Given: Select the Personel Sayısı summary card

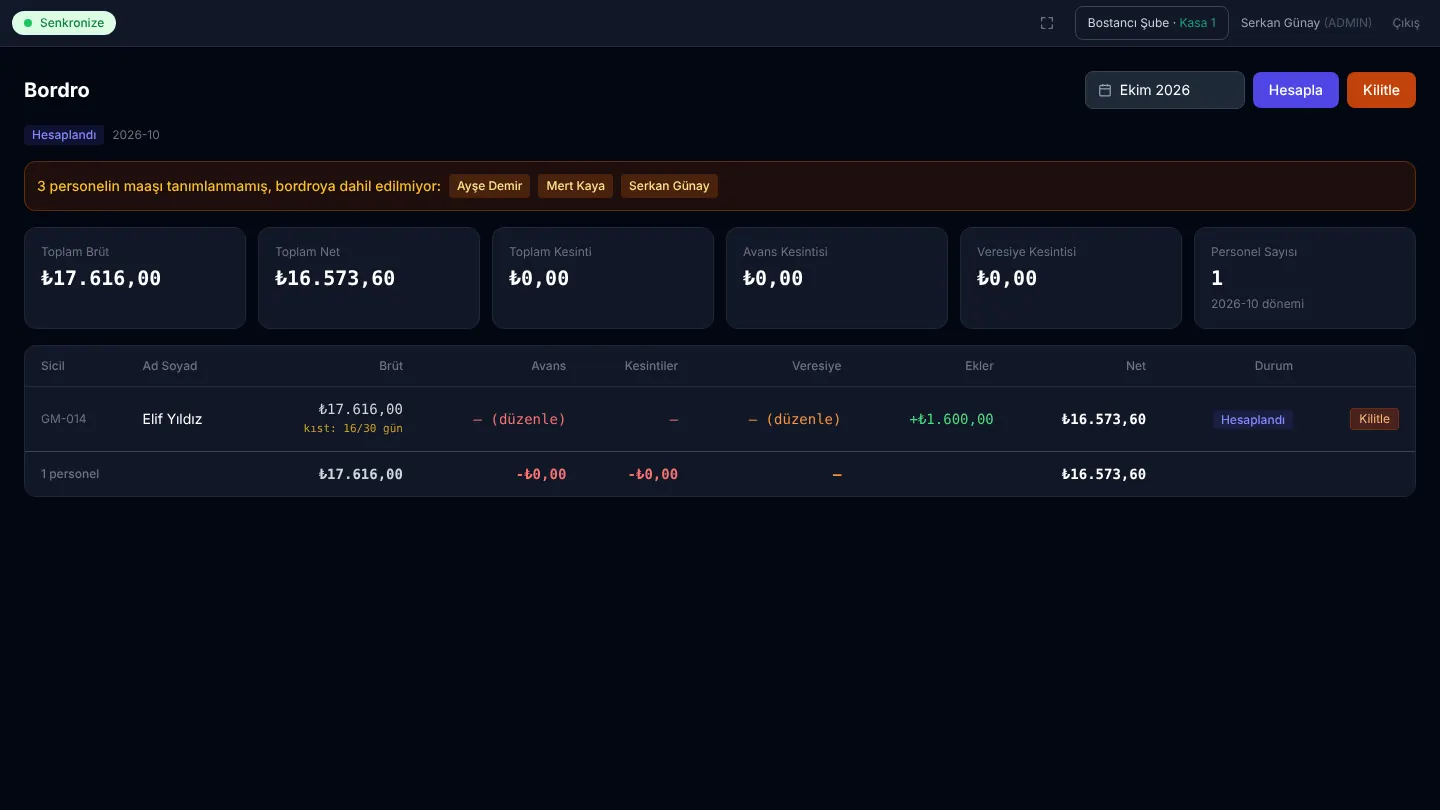Looking at the screenshot, I should pyautogui.click(x=1305, y=278).
